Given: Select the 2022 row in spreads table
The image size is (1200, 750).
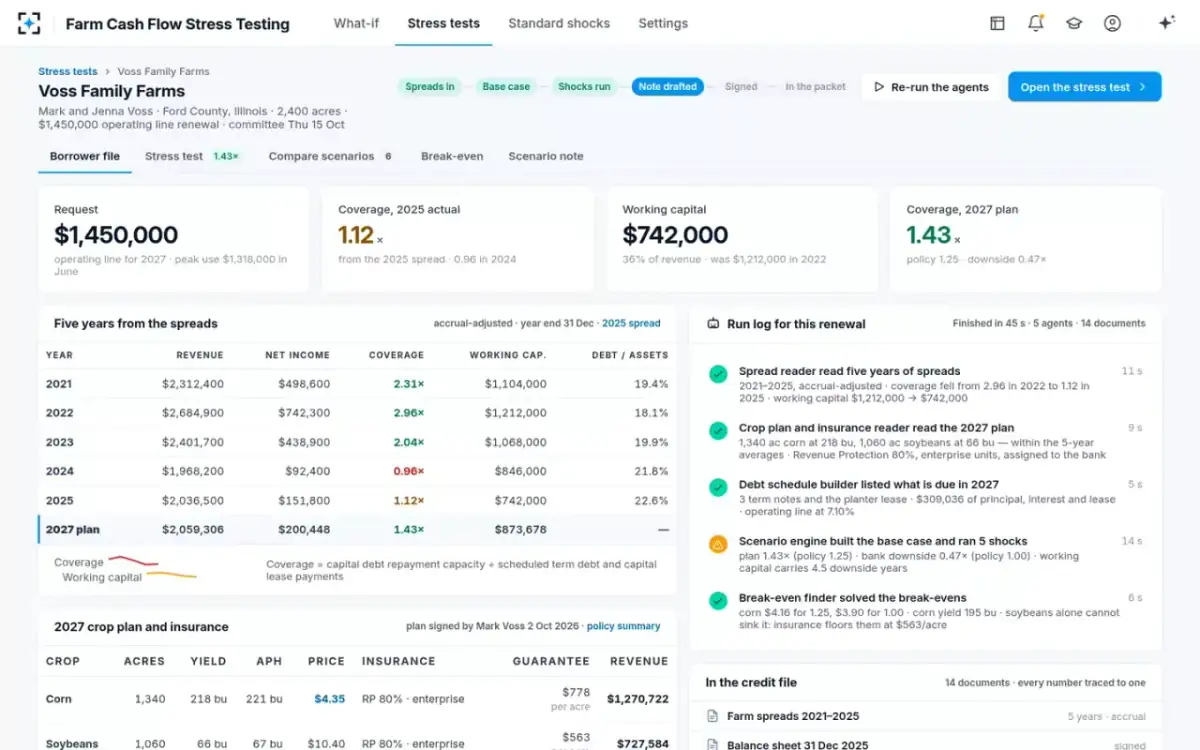Looking at the screenshot, I should (357, 413).
